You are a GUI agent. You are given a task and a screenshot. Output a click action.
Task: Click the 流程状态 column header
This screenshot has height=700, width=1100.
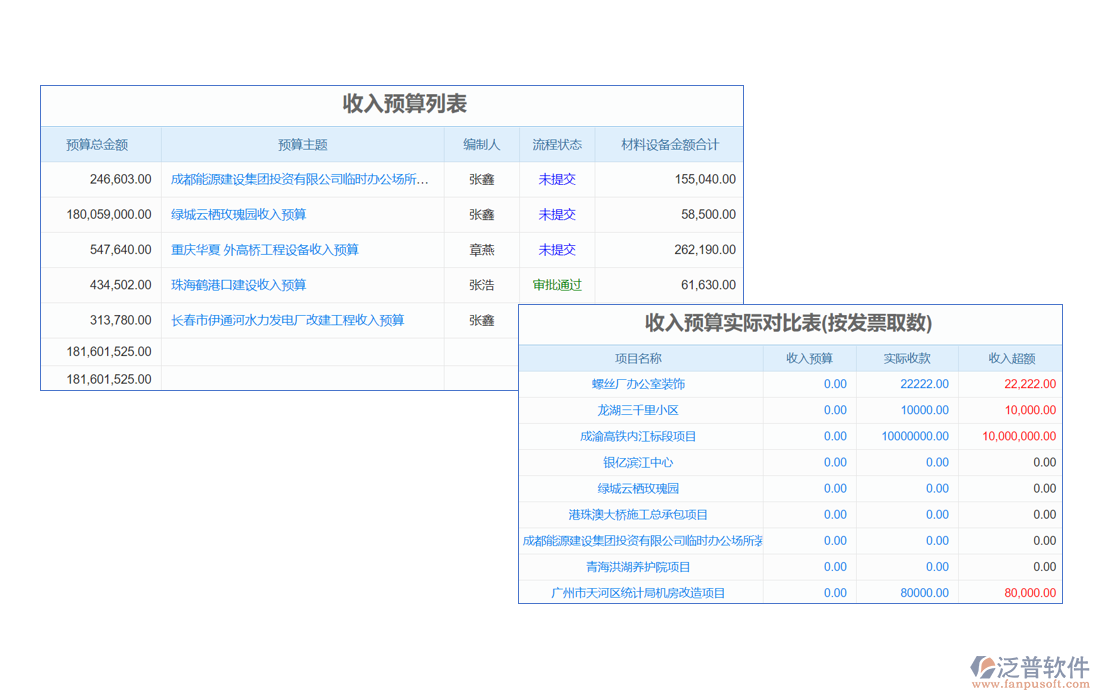pyautogui.click(x=557, y=145)
